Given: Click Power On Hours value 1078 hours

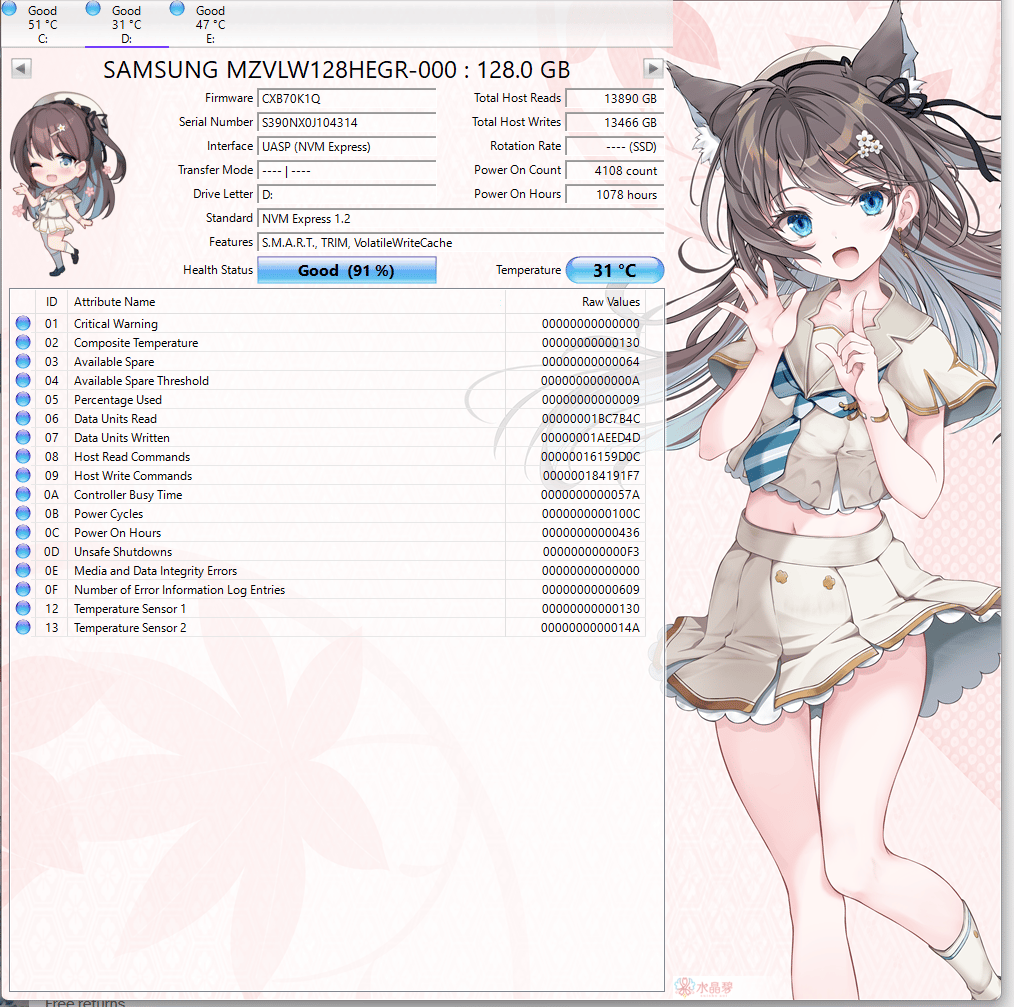Looking at the screenshot, I should [614, 195].
